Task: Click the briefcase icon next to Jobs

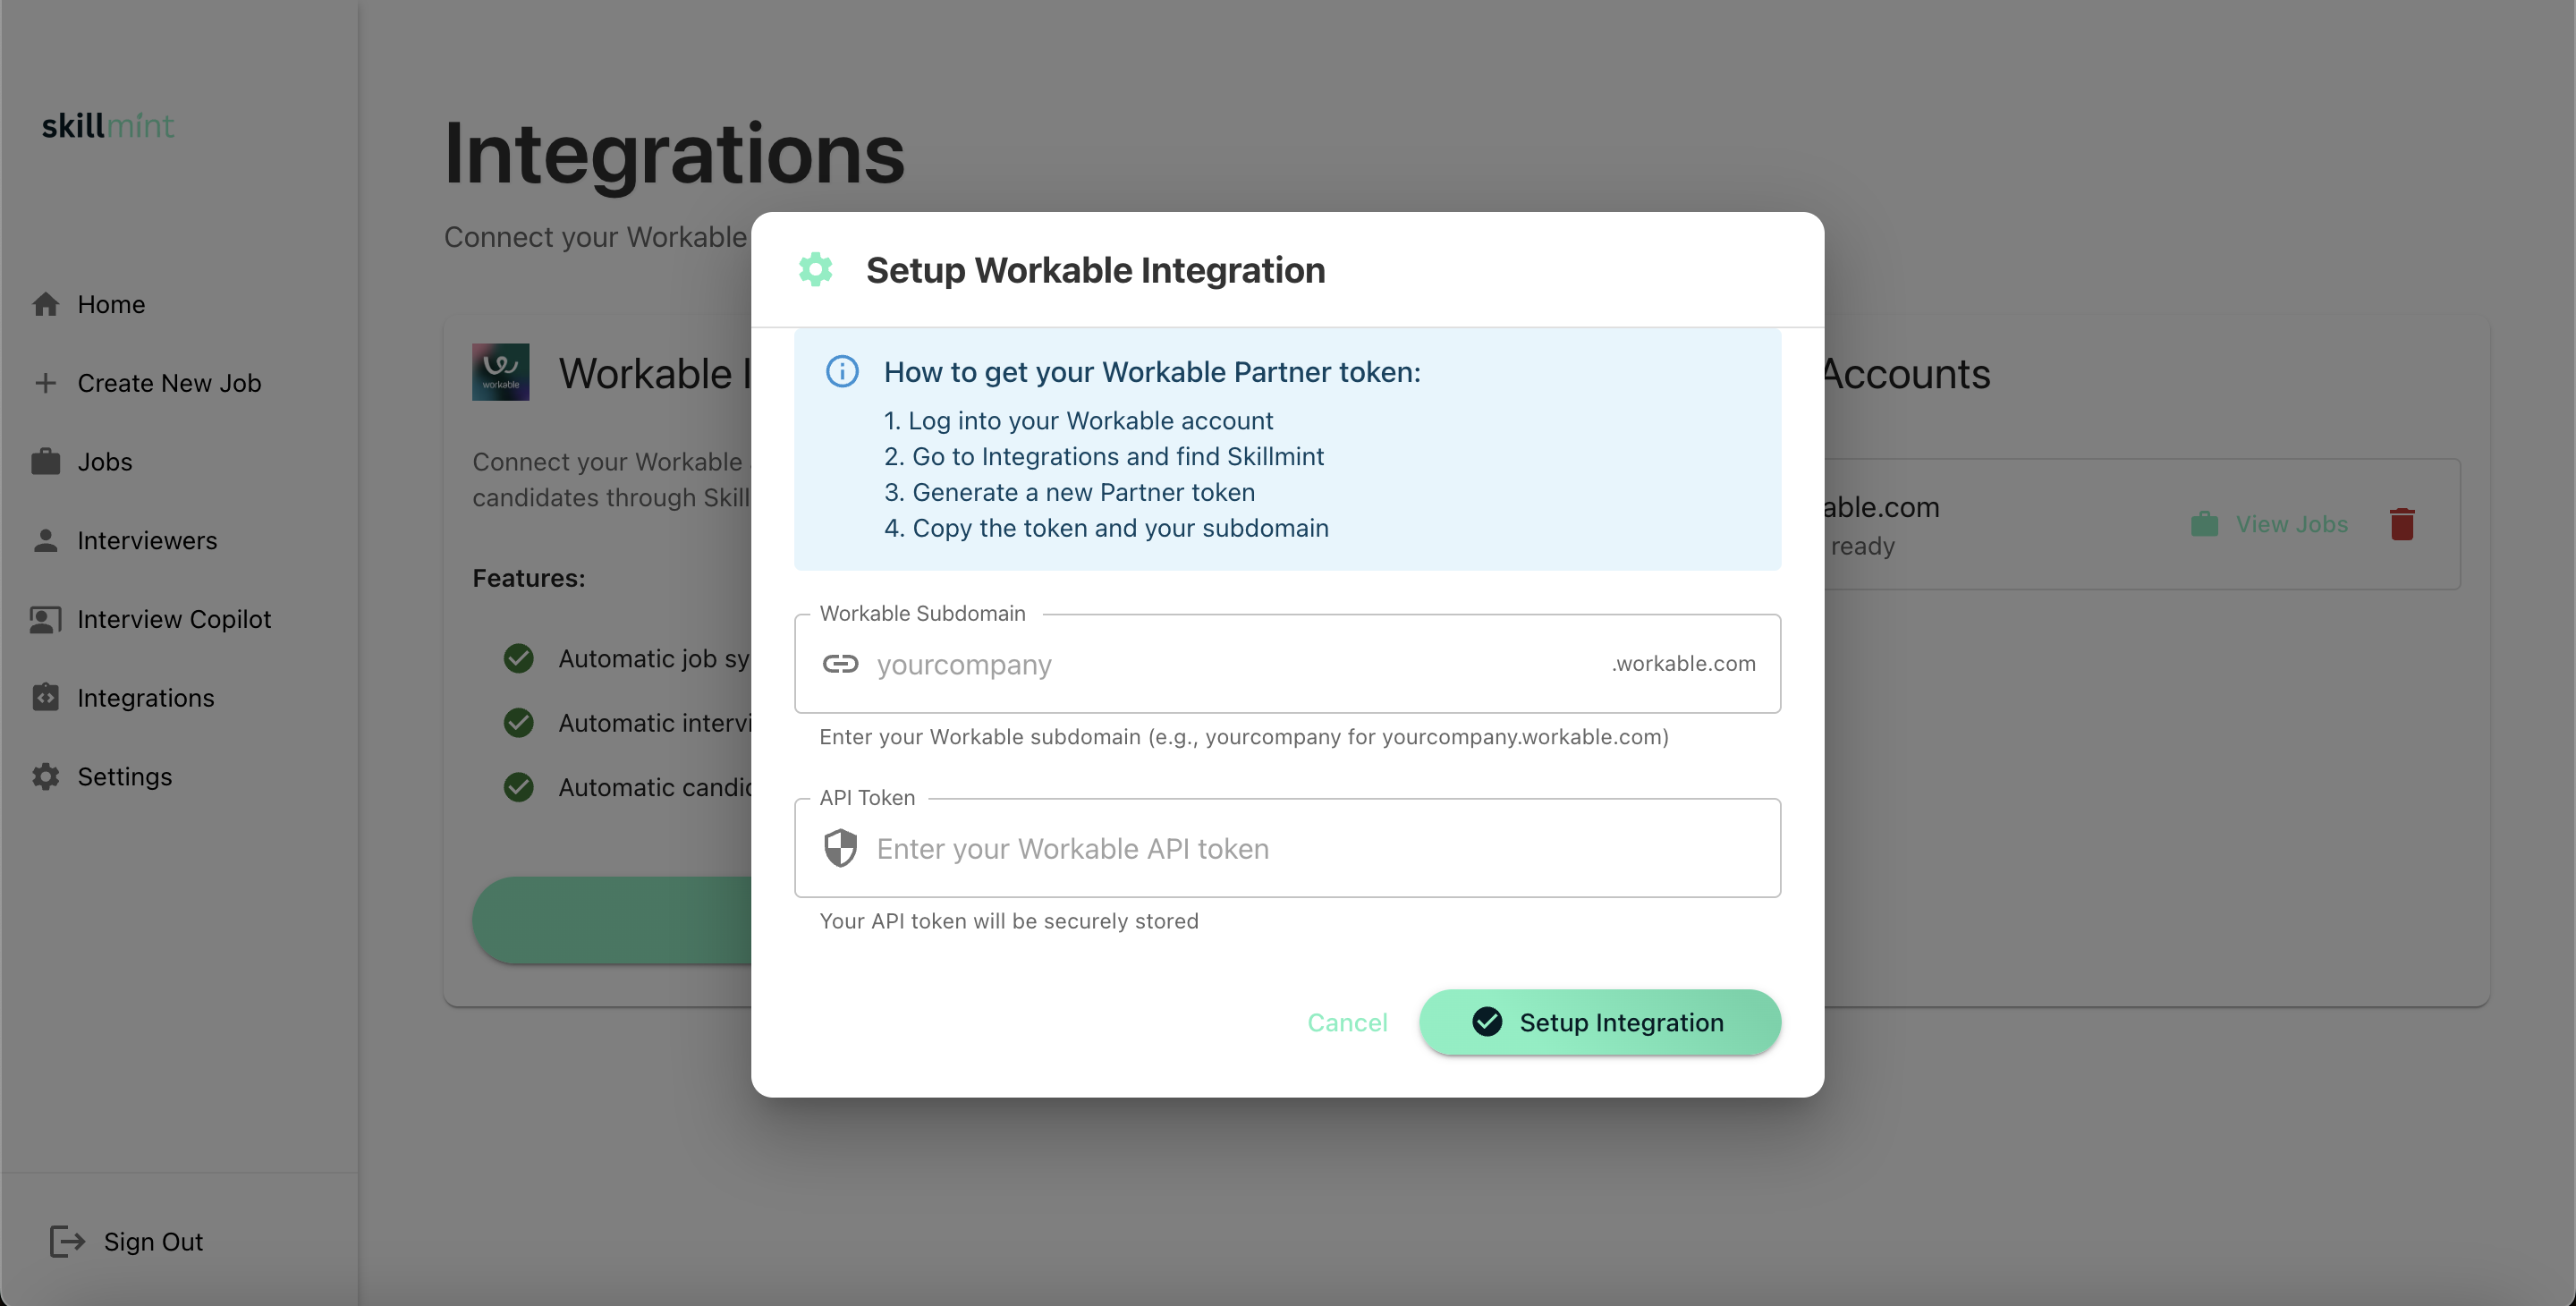Action: tap(46, 461)
